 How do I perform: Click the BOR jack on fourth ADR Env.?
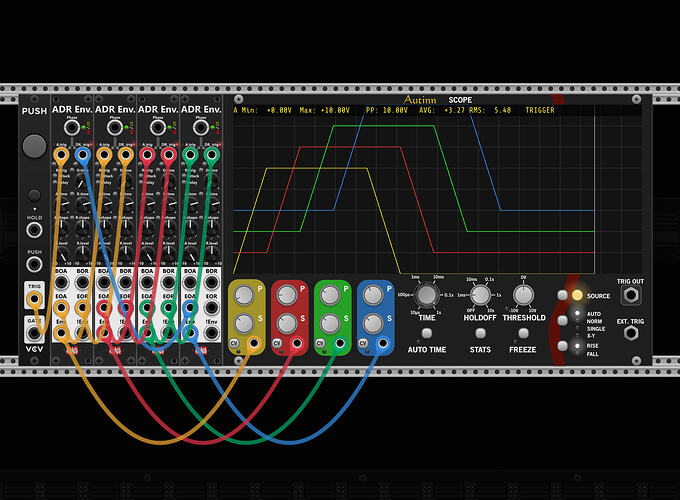pyautogui.click(x=211, y=282)
